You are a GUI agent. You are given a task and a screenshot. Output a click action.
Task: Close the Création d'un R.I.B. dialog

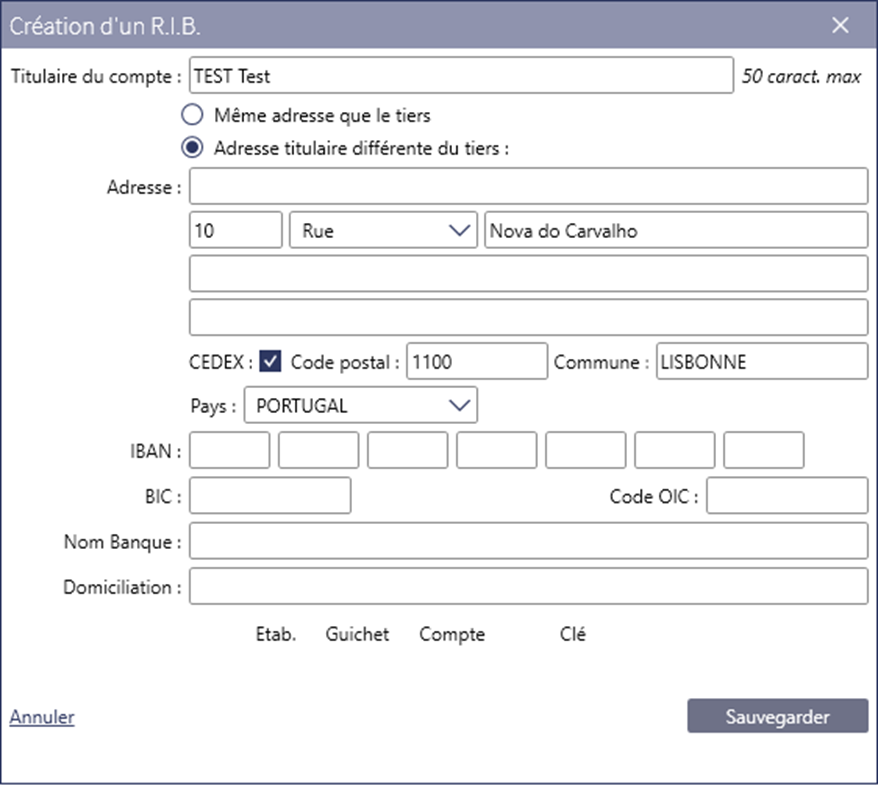click(x=840, y=25)
